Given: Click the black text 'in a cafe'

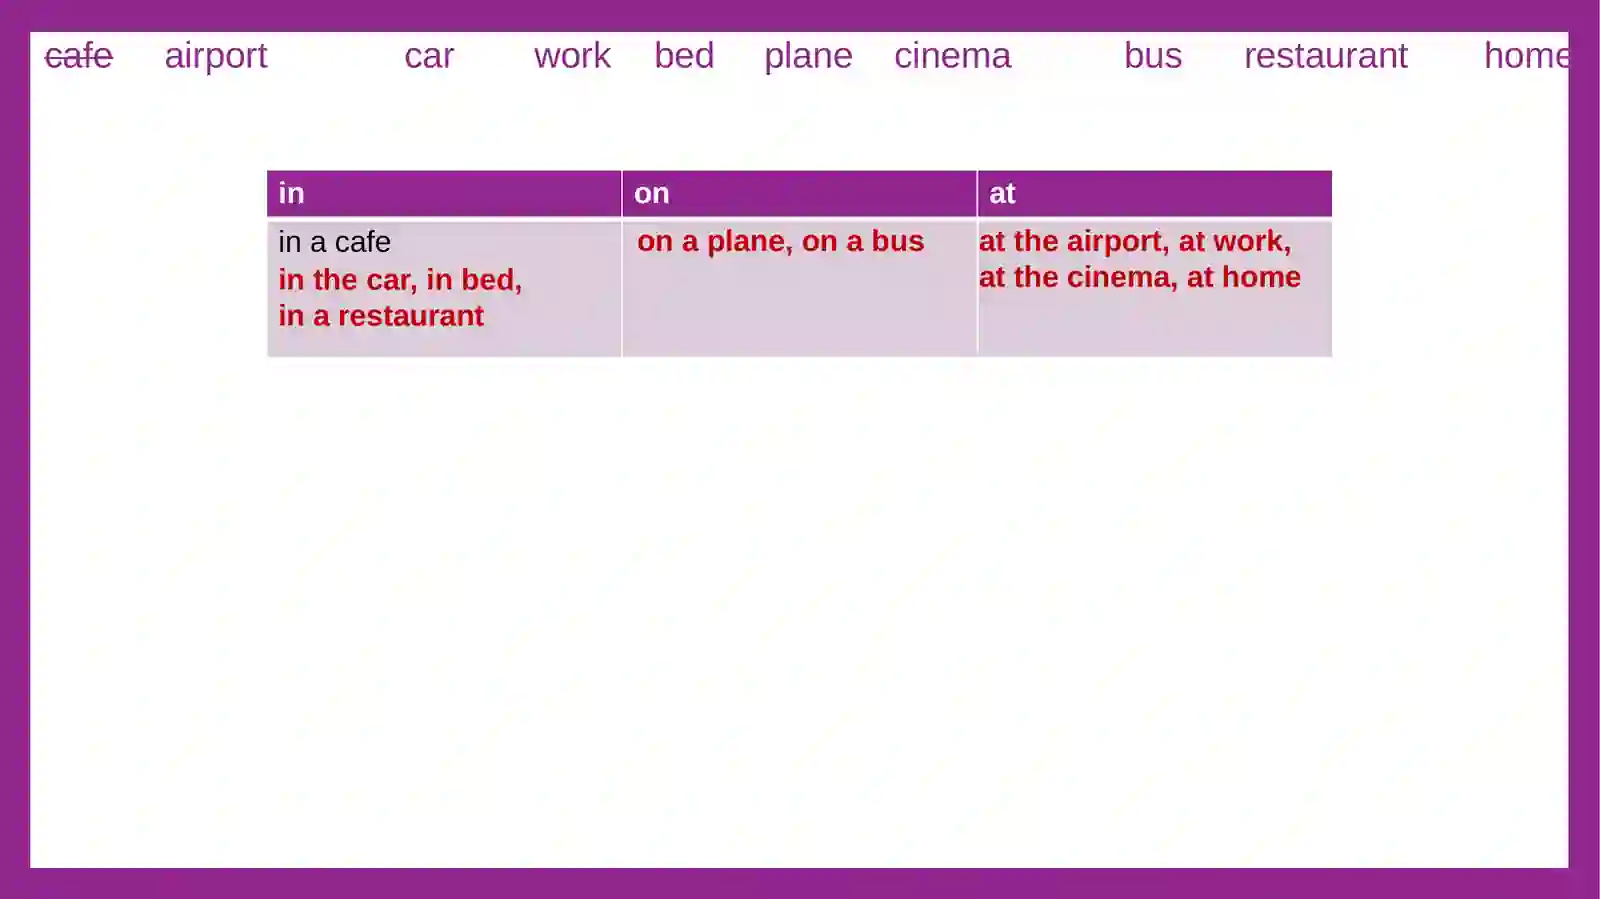Looking at the screenshot, I should 334,242.
